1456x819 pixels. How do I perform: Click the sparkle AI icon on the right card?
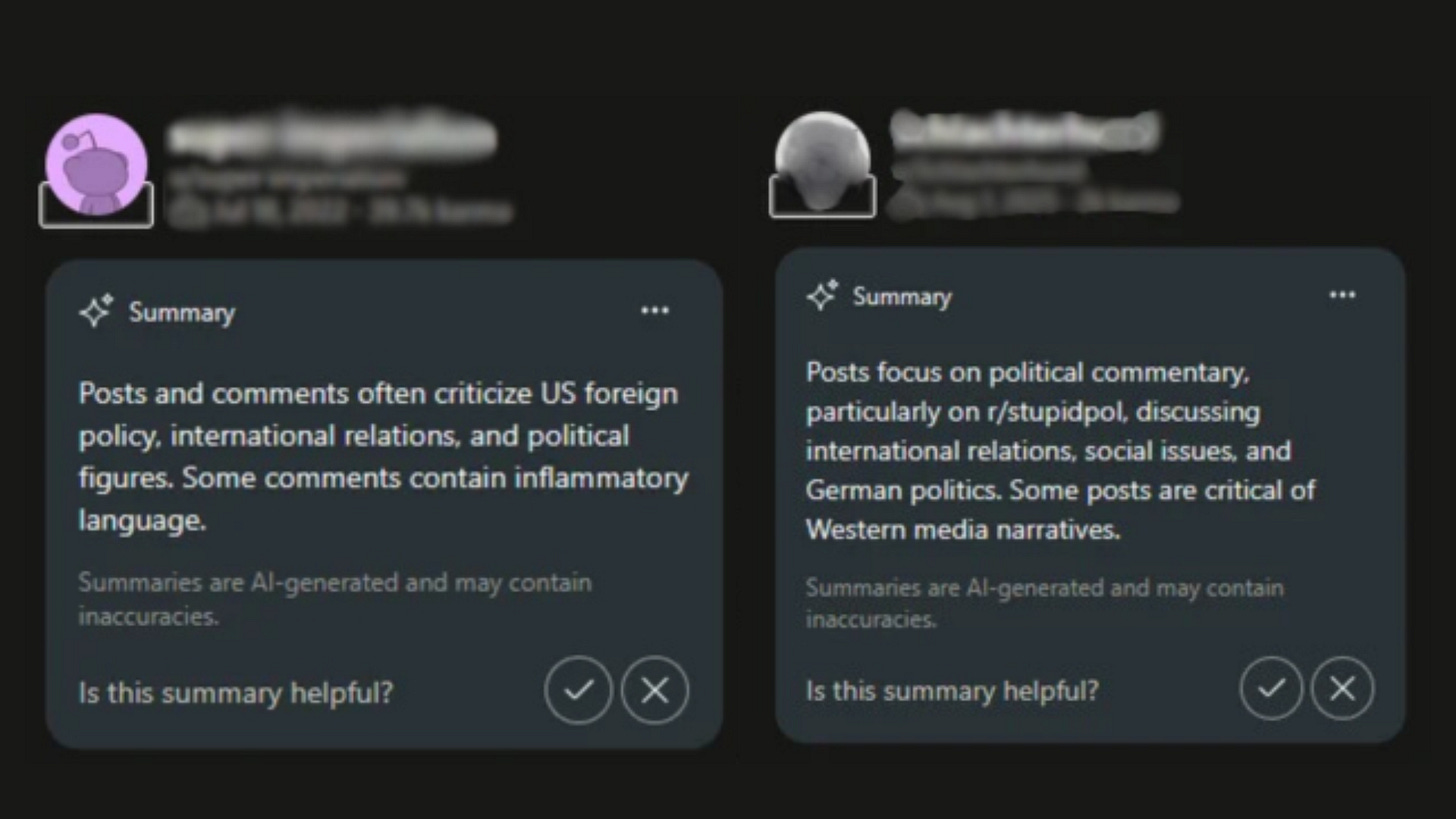[x=822, y=295]
